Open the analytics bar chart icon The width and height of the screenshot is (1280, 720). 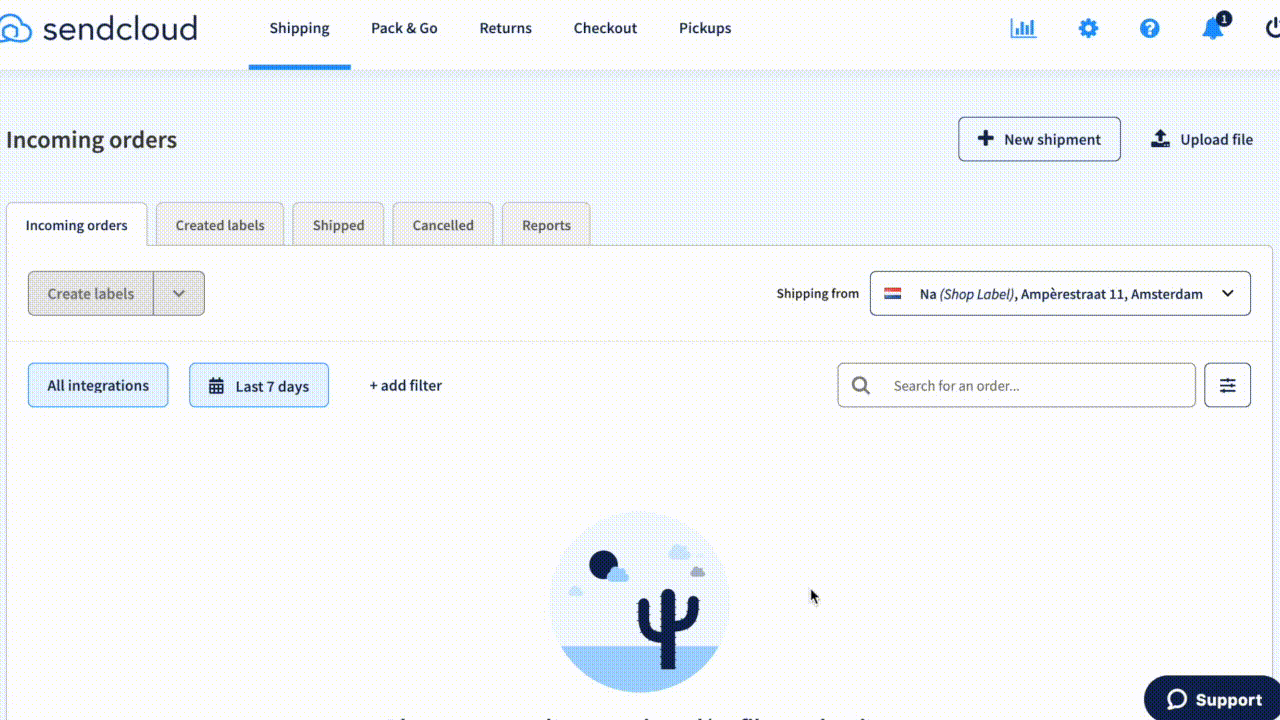coord(1023,28)
